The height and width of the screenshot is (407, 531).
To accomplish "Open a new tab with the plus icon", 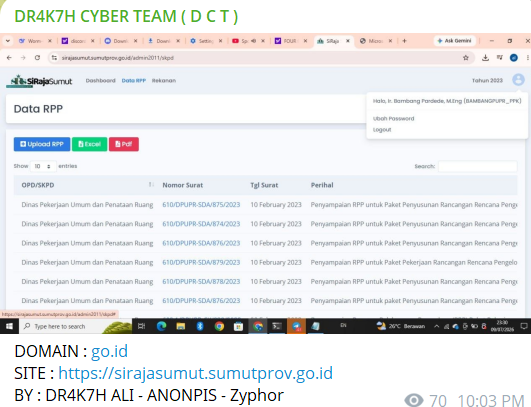I will point(404,41).
